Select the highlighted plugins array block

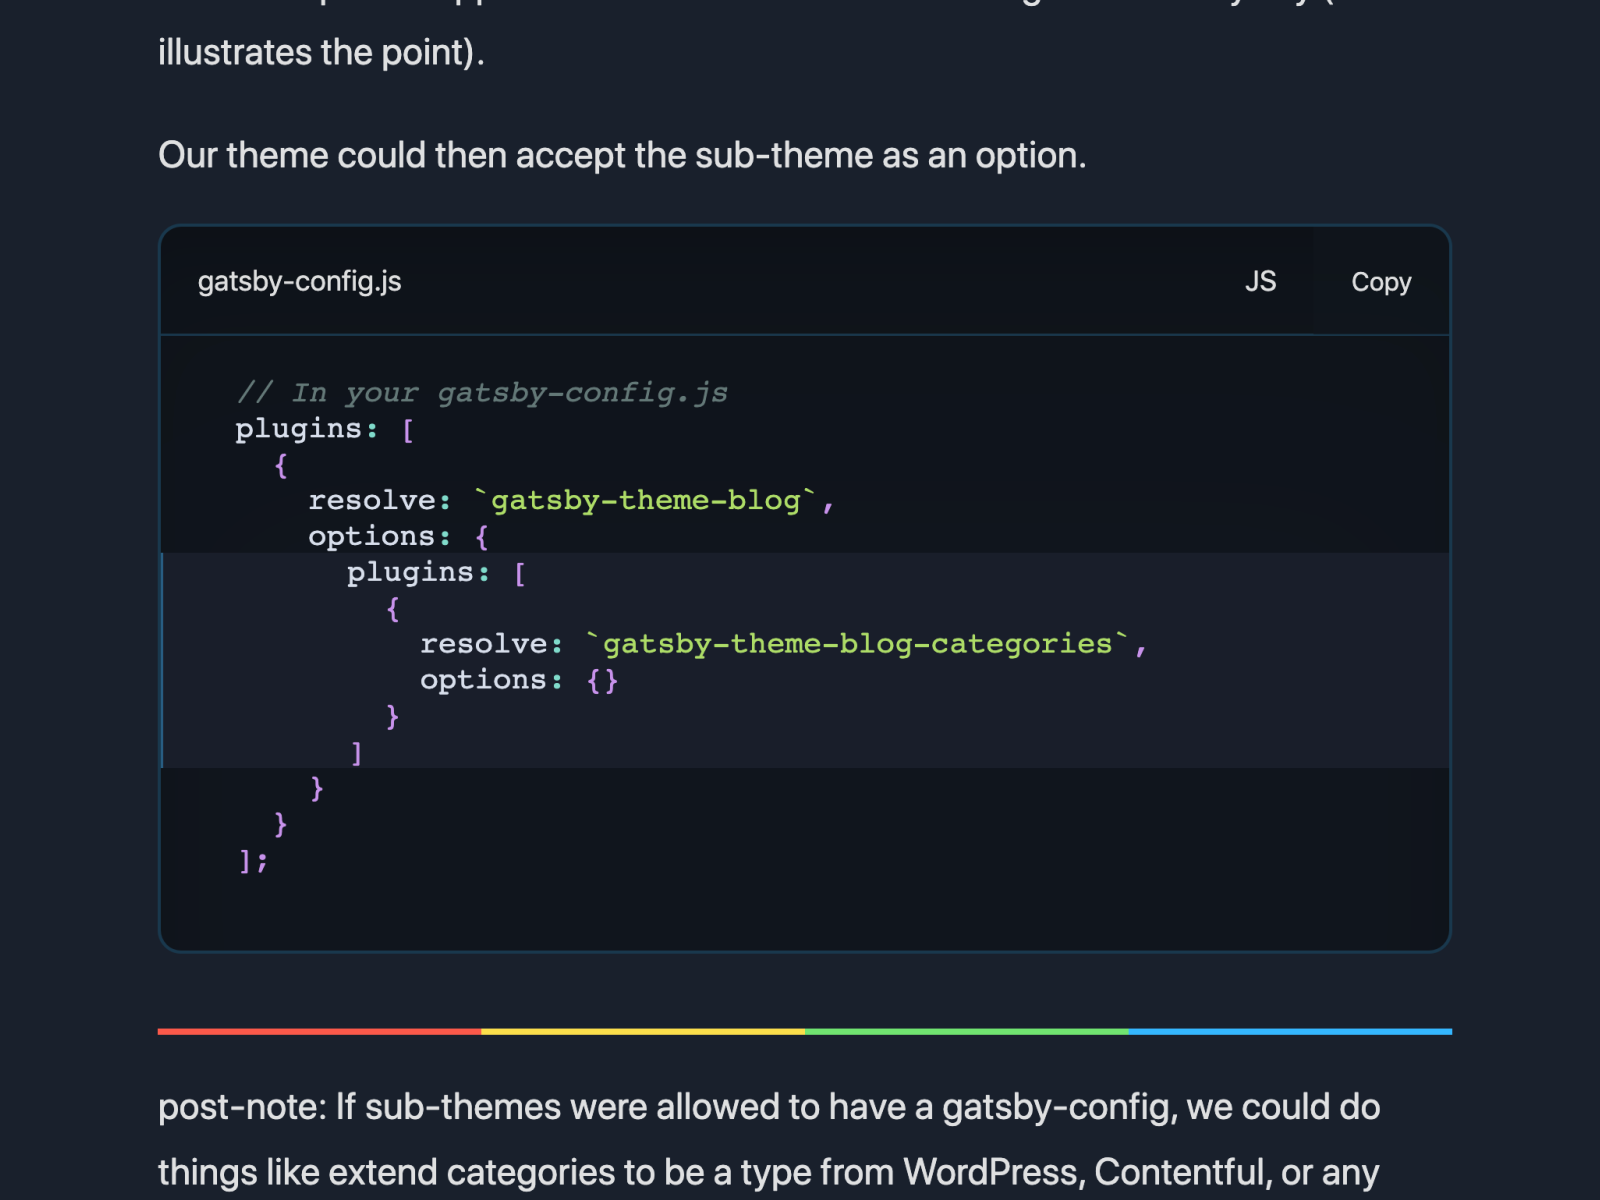pos(700,660)
